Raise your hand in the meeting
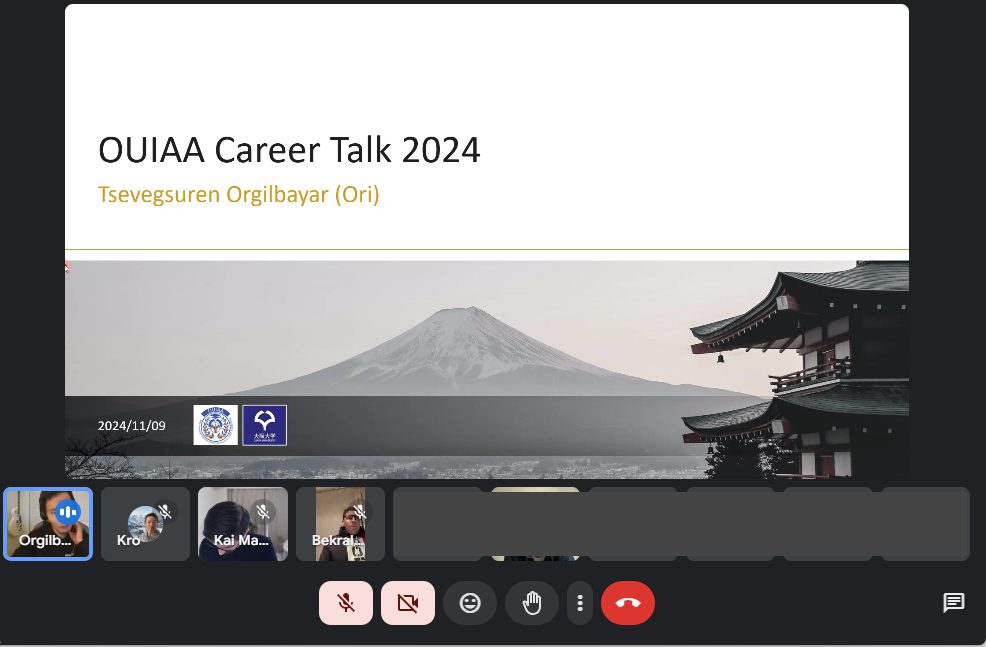 tap(532, 603)
